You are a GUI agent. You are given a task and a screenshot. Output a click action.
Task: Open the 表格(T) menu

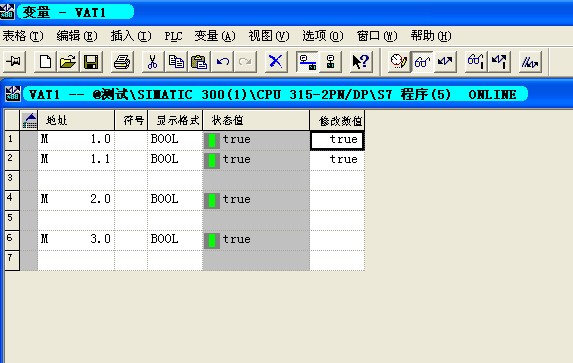tap(23, 36)
